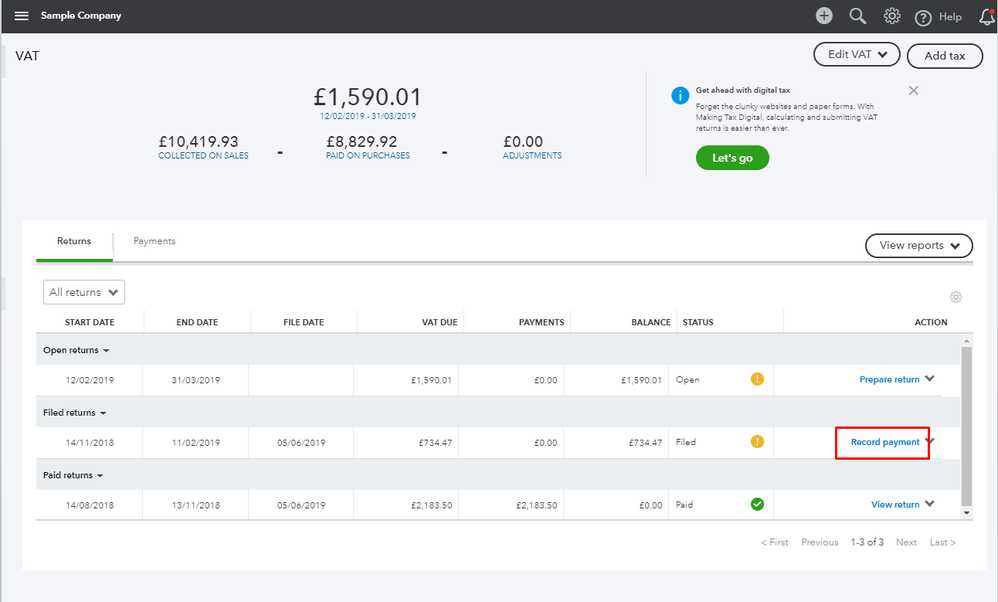Open the hamburger navigation menu
Screen dimensions: 998x602
tap(22, 16)
